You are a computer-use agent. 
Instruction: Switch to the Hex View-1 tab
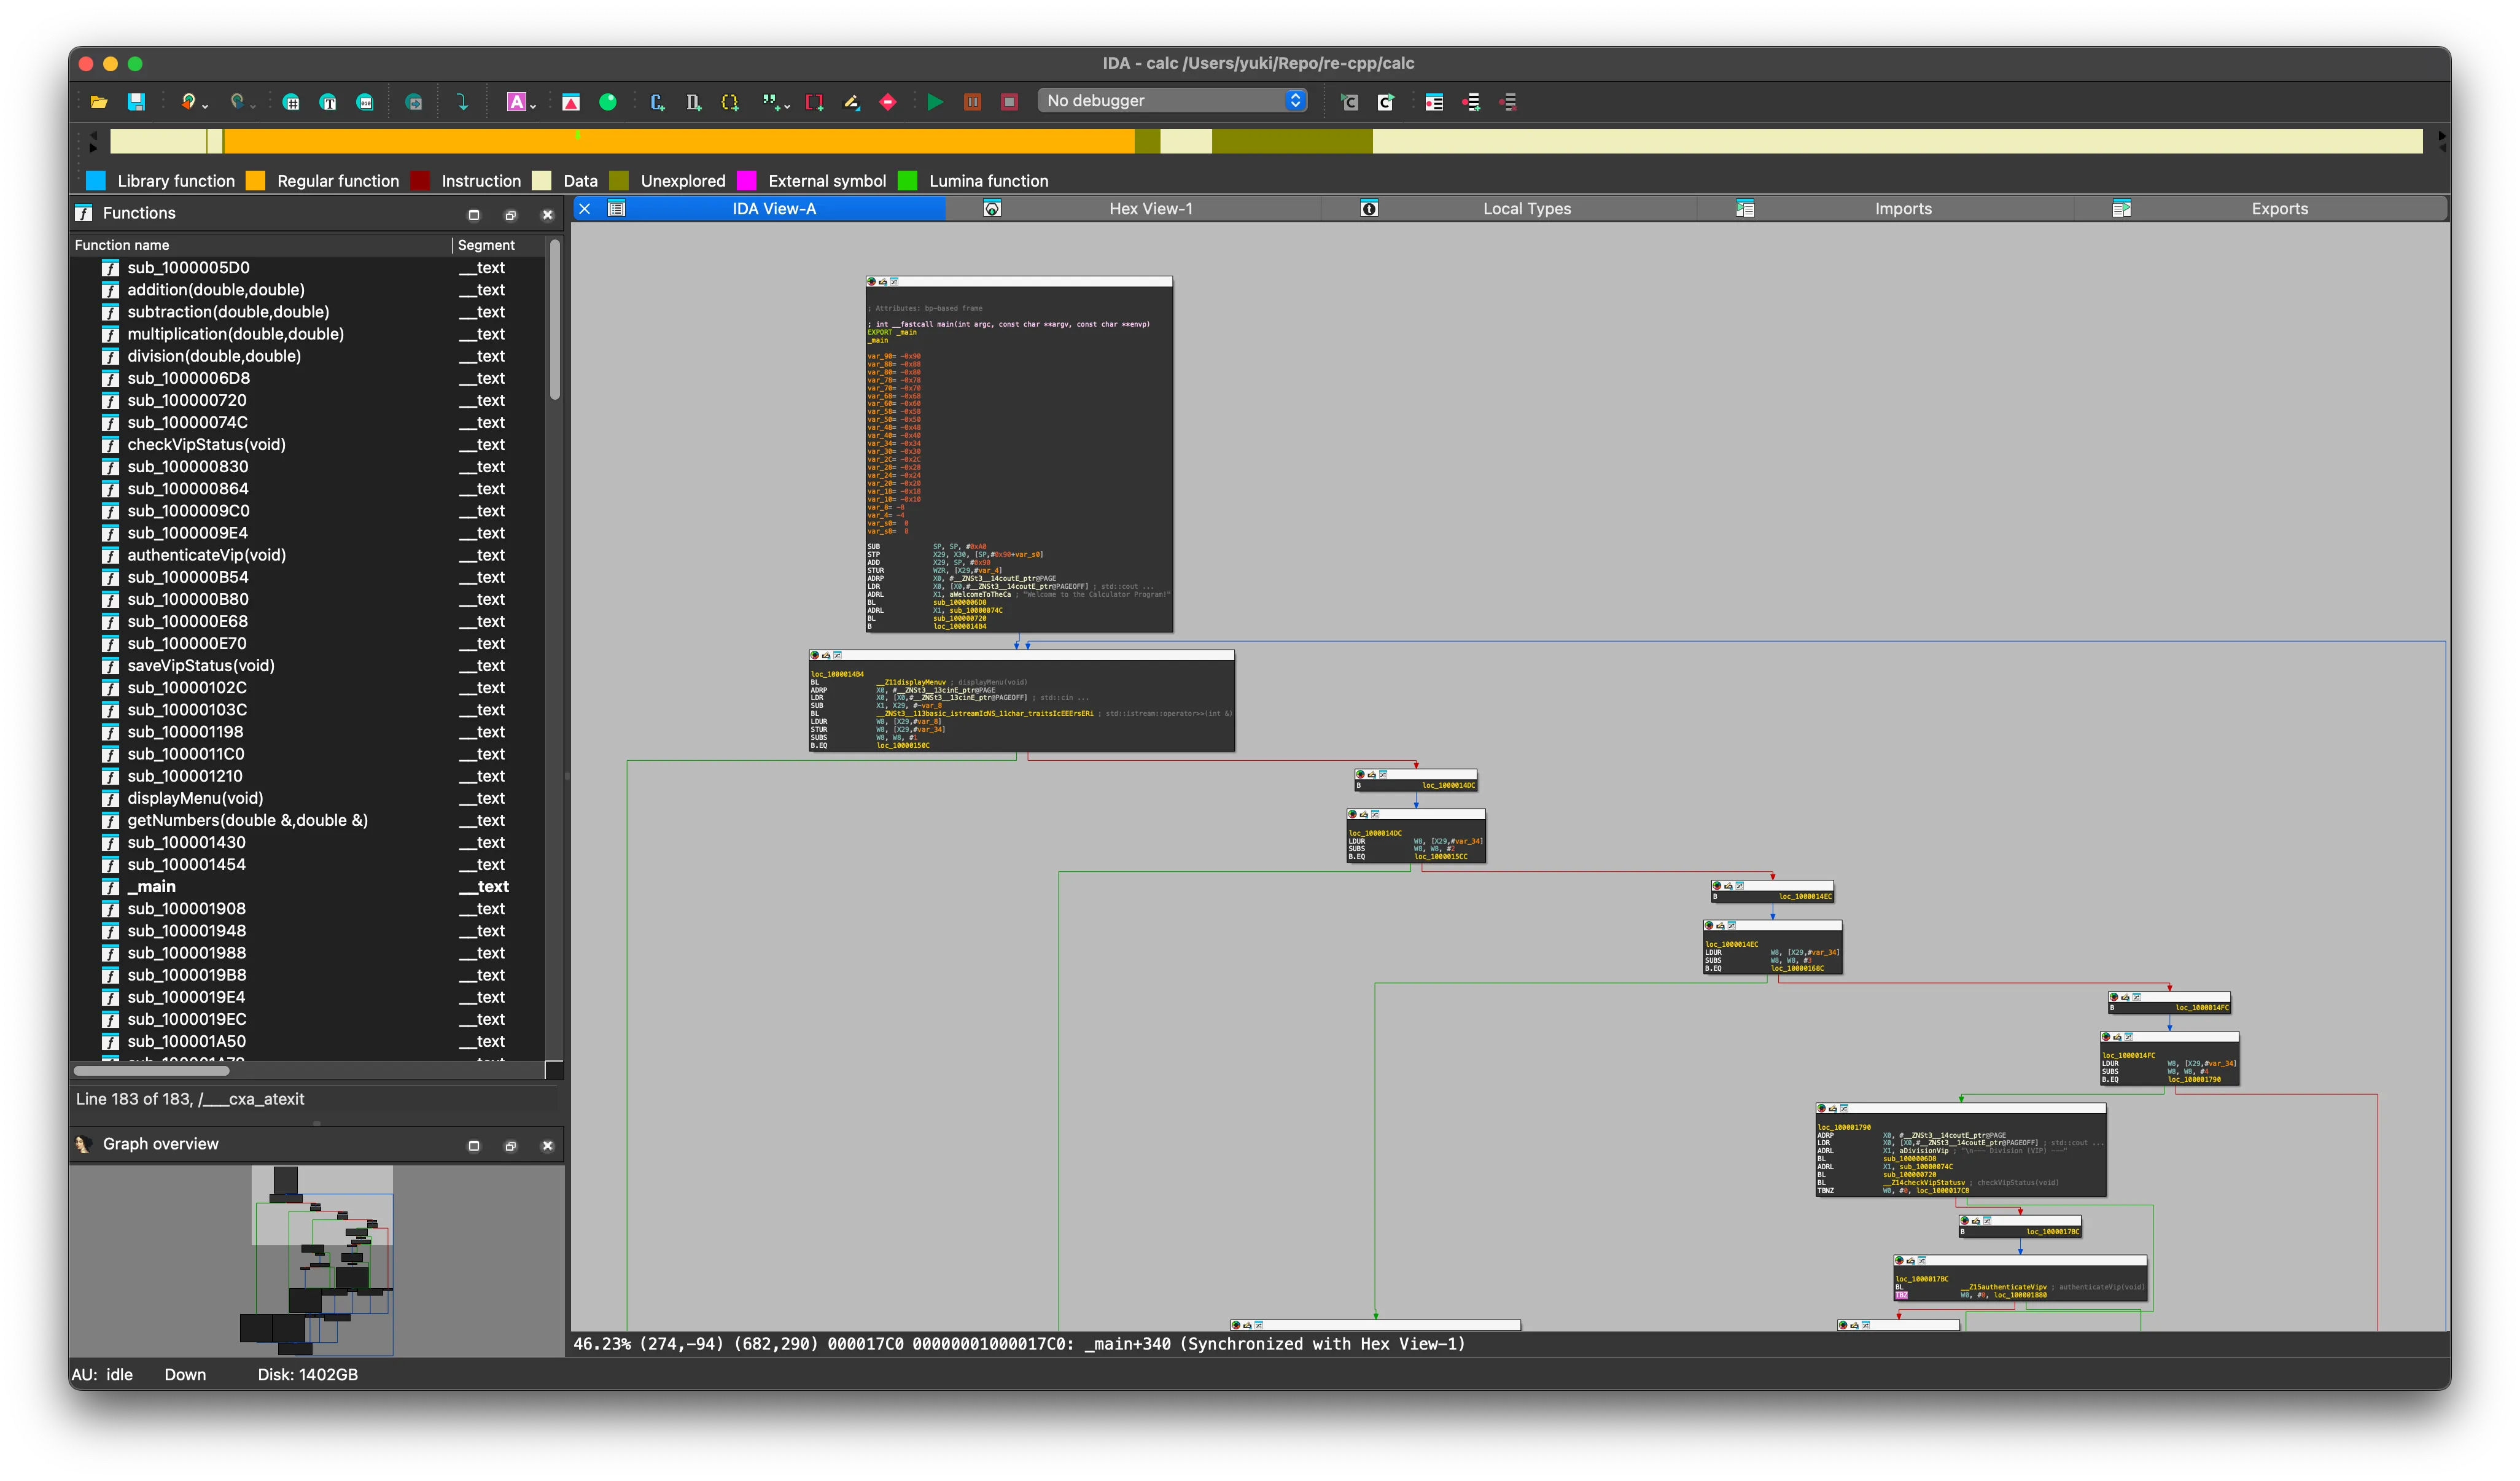pos(1150,209)
